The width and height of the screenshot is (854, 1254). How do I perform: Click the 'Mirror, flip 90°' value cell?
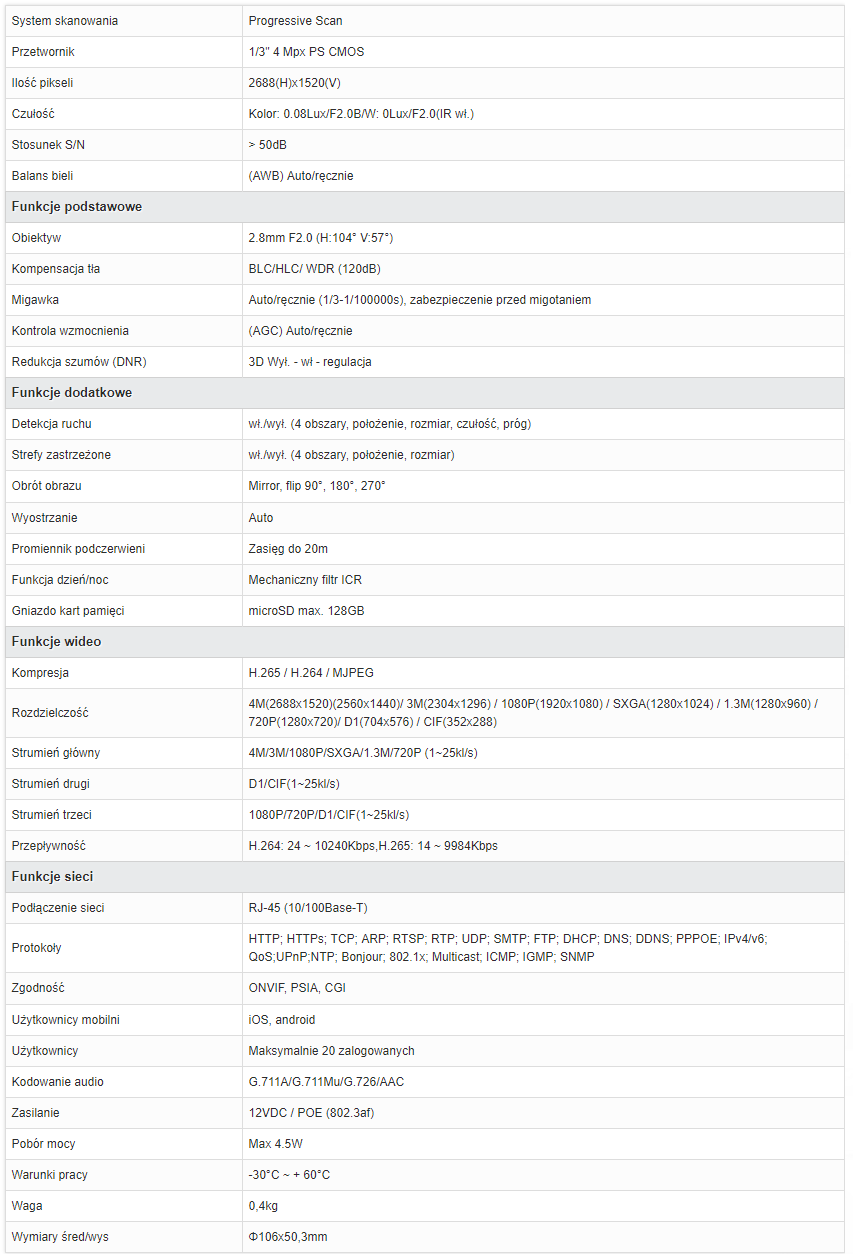point(543,486)
